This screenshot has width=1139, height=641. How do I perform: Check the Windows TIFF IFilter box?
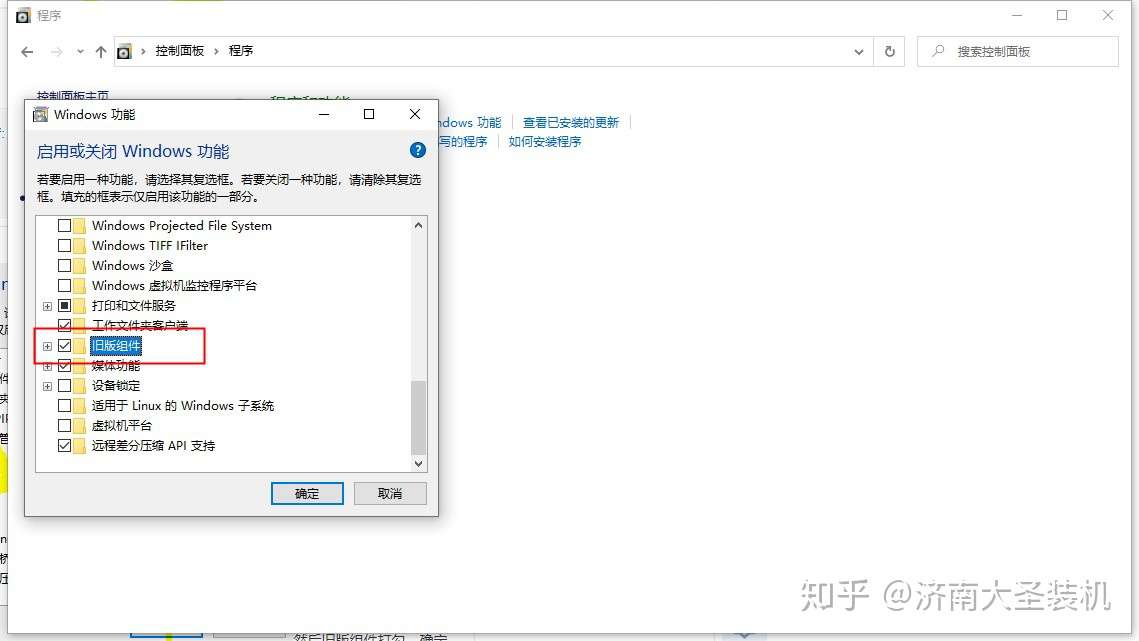coord(65,246)
